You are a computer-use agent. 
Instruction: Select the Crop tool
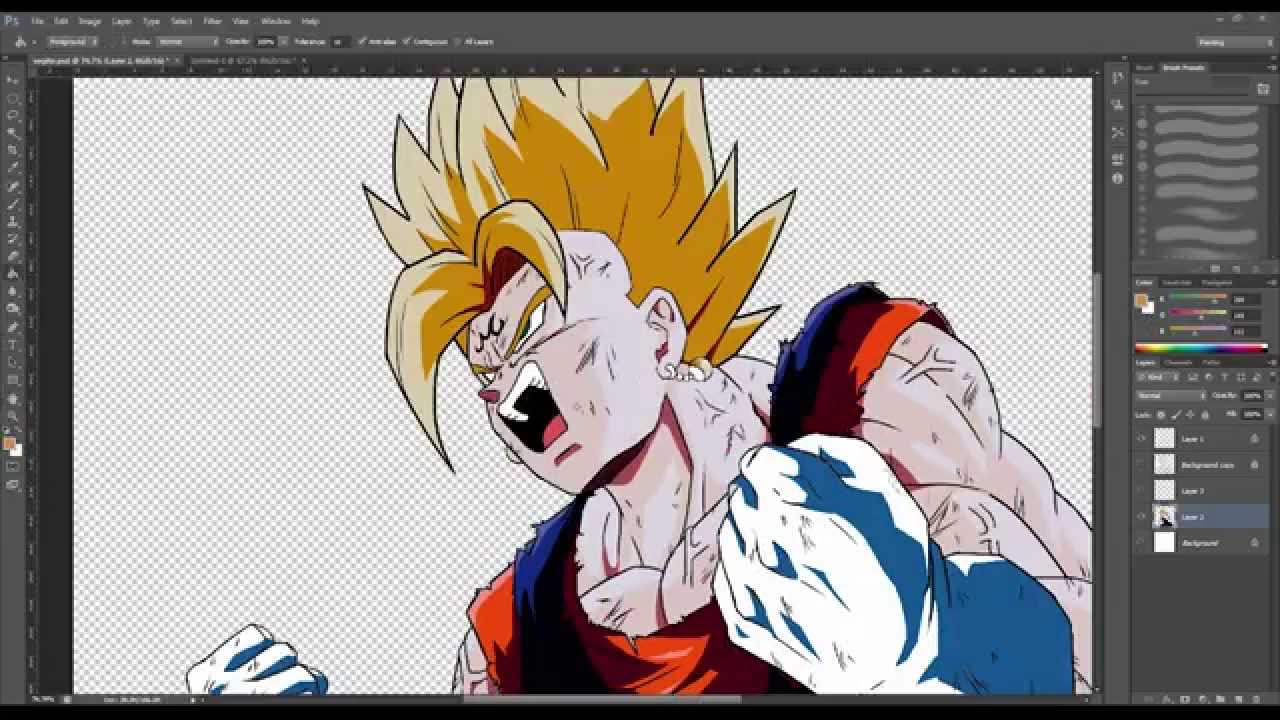click(x=13, y=151)
